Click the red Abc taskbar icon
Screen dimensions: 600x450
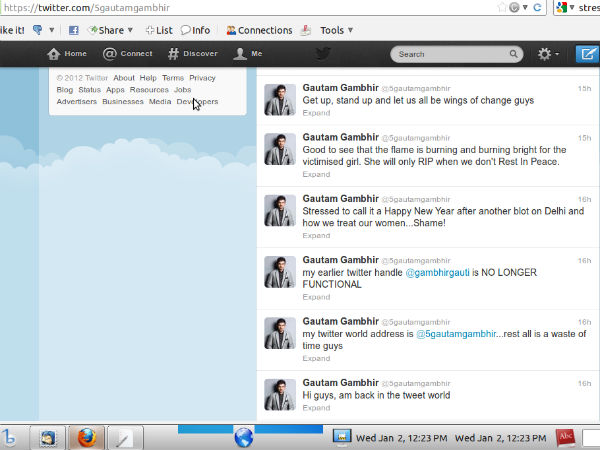(566, 437)
